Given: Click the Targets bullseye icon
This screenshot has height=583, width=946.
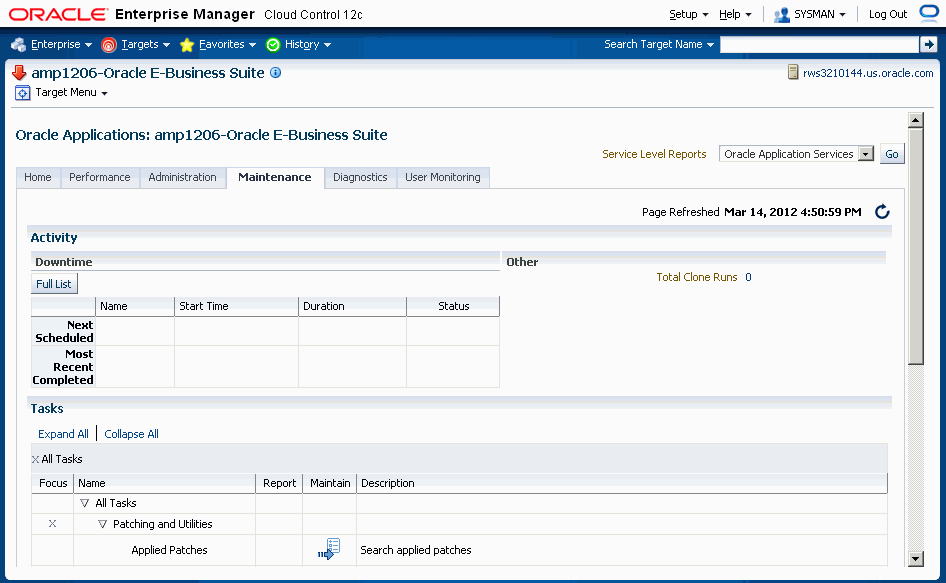Looking at the screenshot, I should tap(109, 45).
